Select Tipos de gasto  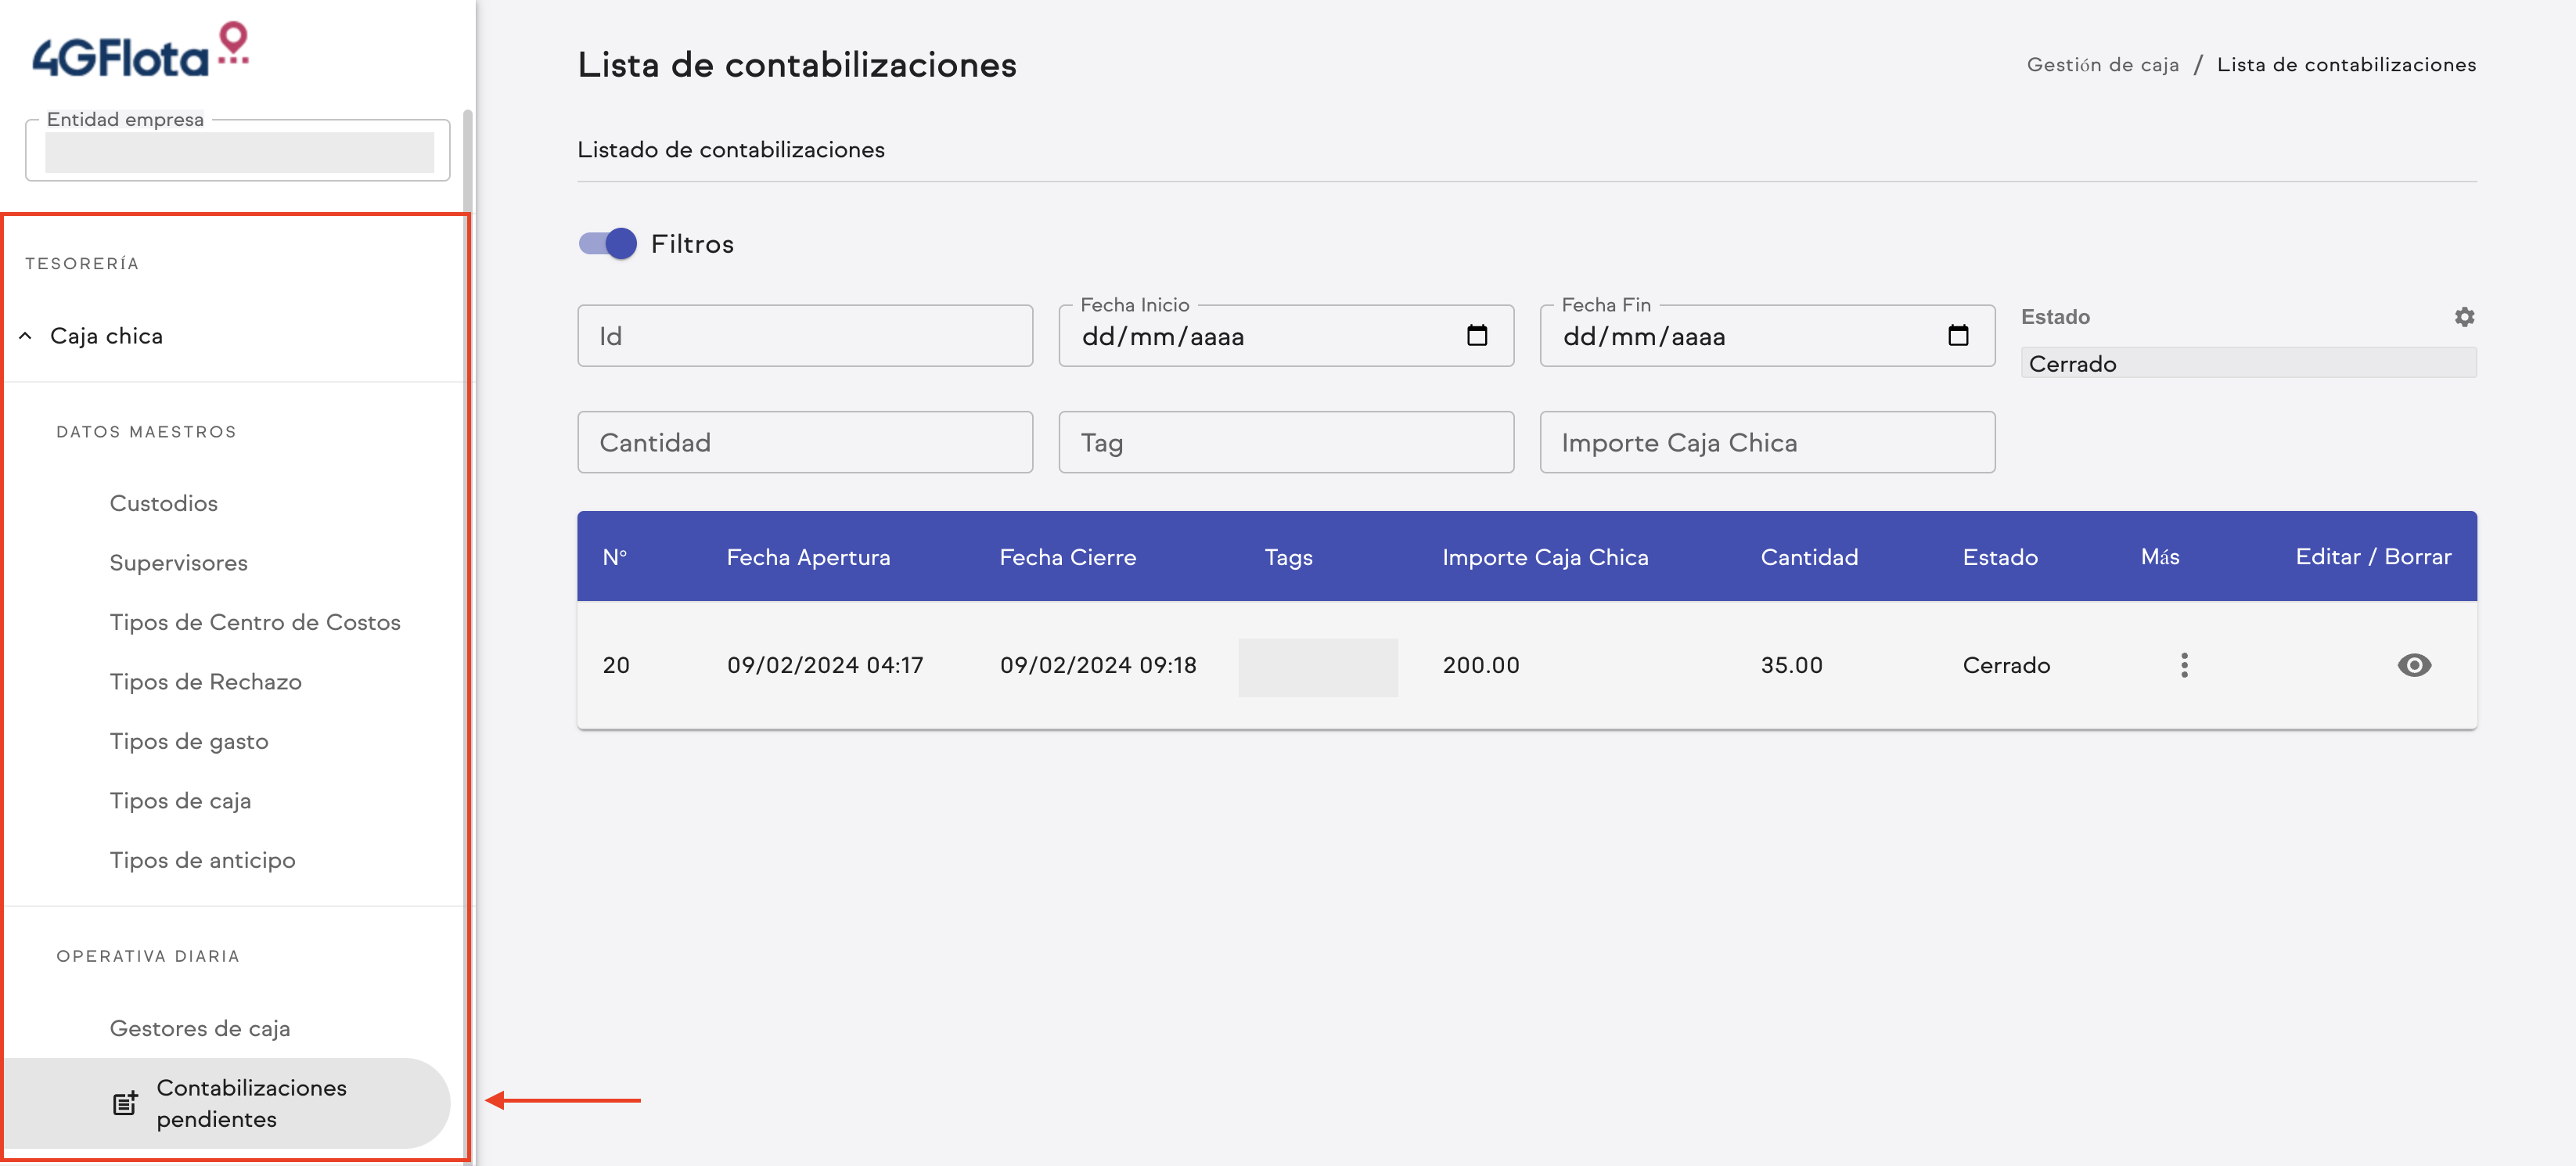[189, 741]
